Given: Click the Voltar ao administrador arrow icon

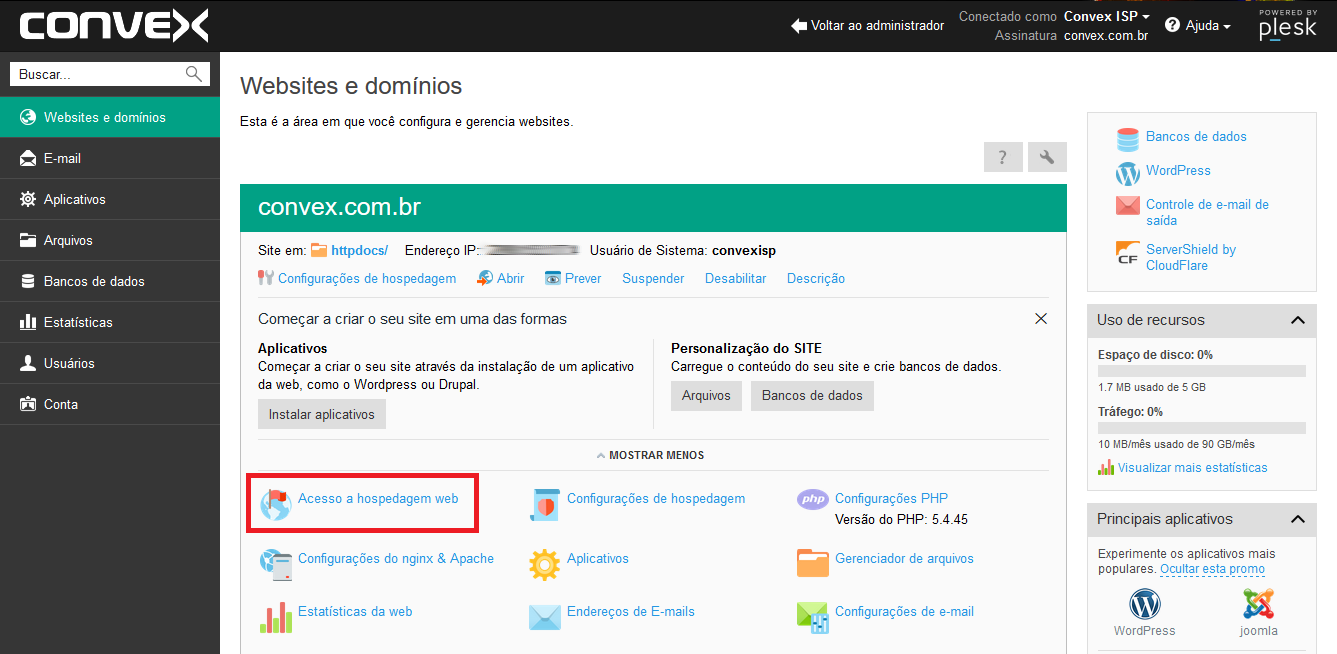Looking at the screenshot, I should (x=799, y=25).
